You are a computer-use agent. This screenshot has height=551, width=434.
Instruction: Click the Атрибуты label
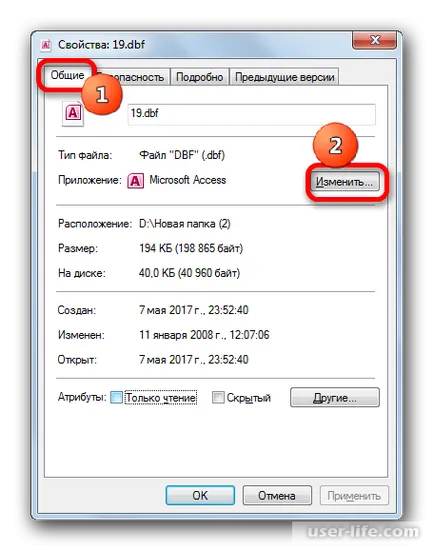point(82,397)
